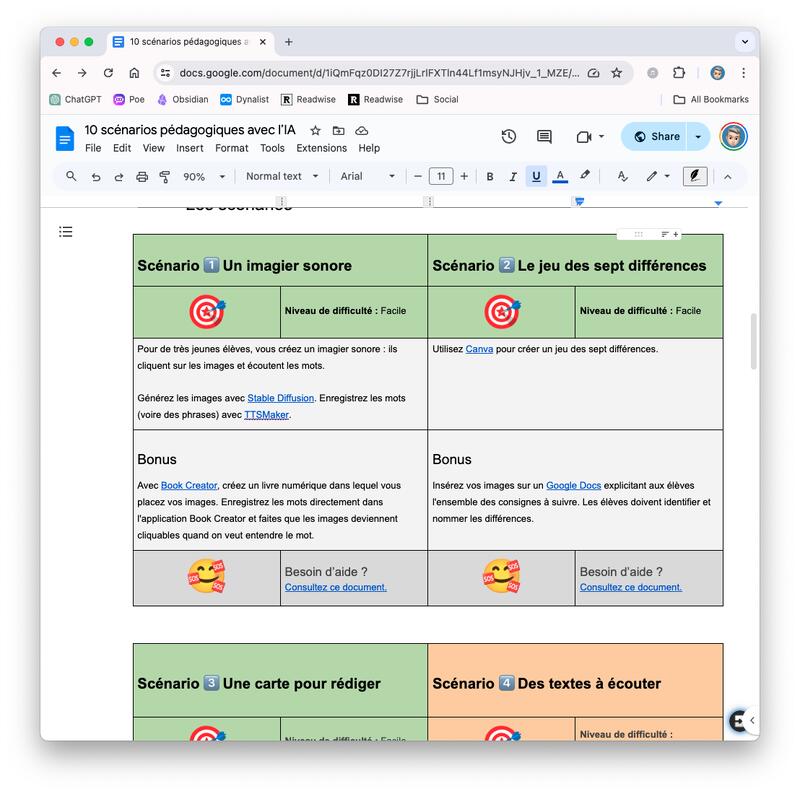Screen dimensions: 800x794
Task: Open Arial font dropdown
Action: coord(367,177)
